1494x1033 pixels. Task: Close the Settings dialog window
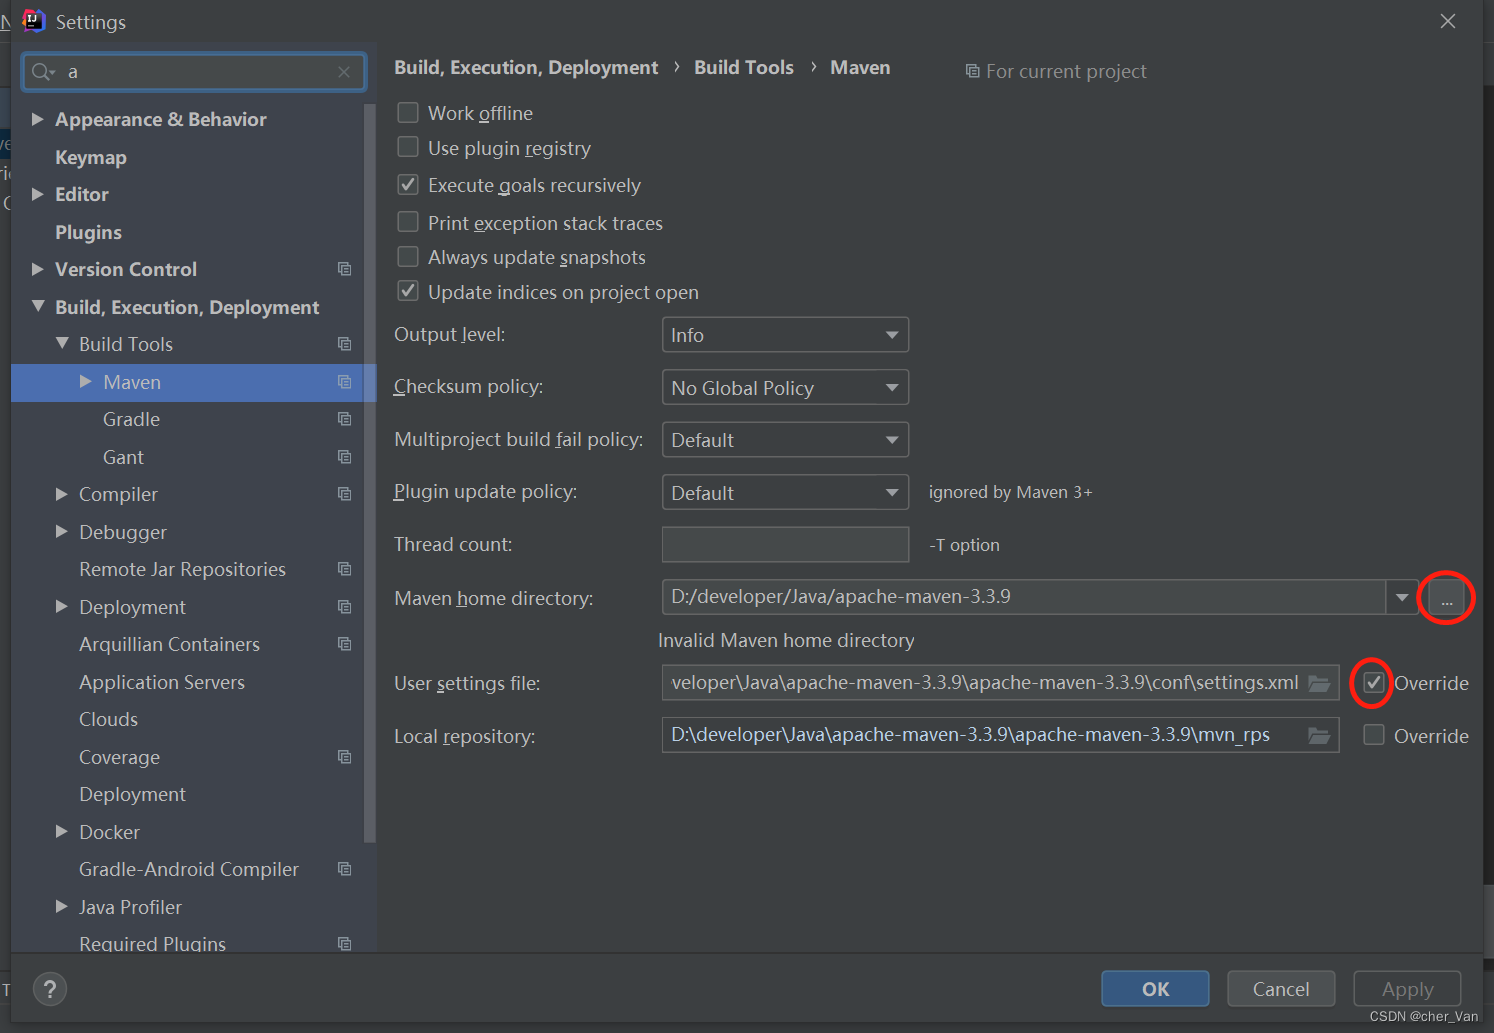pyautogui.click(x=1447, y=21)
